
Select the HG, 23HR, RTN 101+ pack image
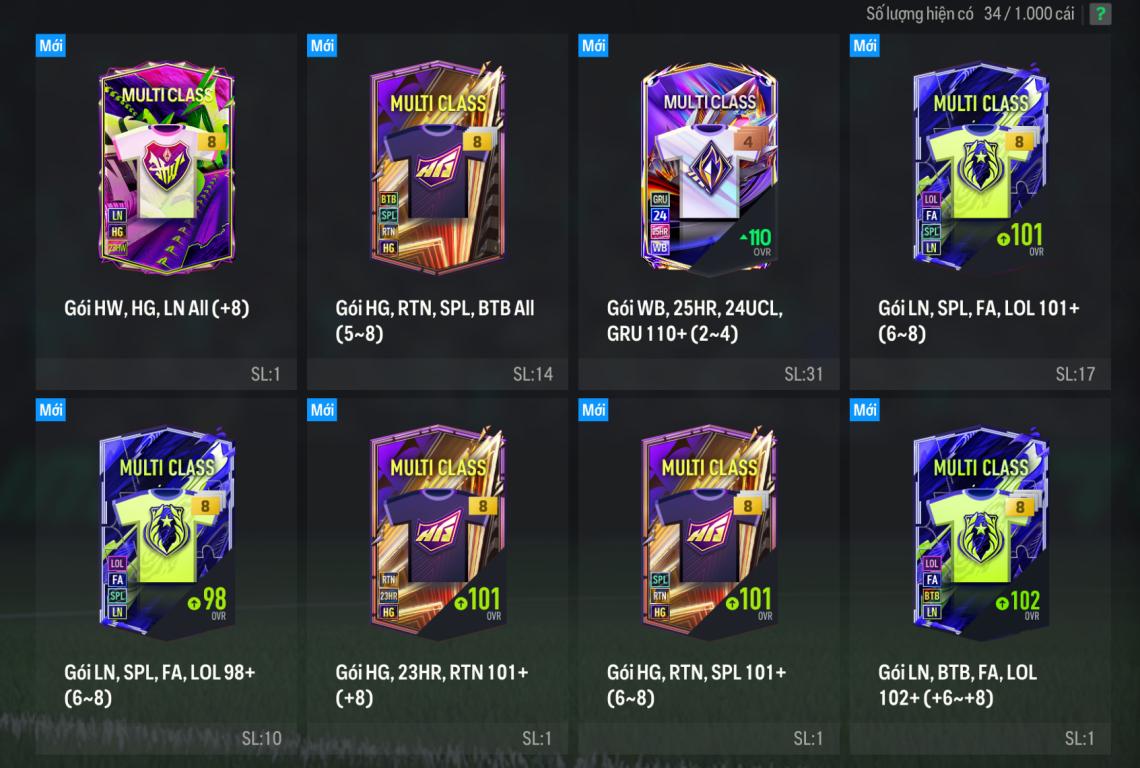(x=438, y=532)
